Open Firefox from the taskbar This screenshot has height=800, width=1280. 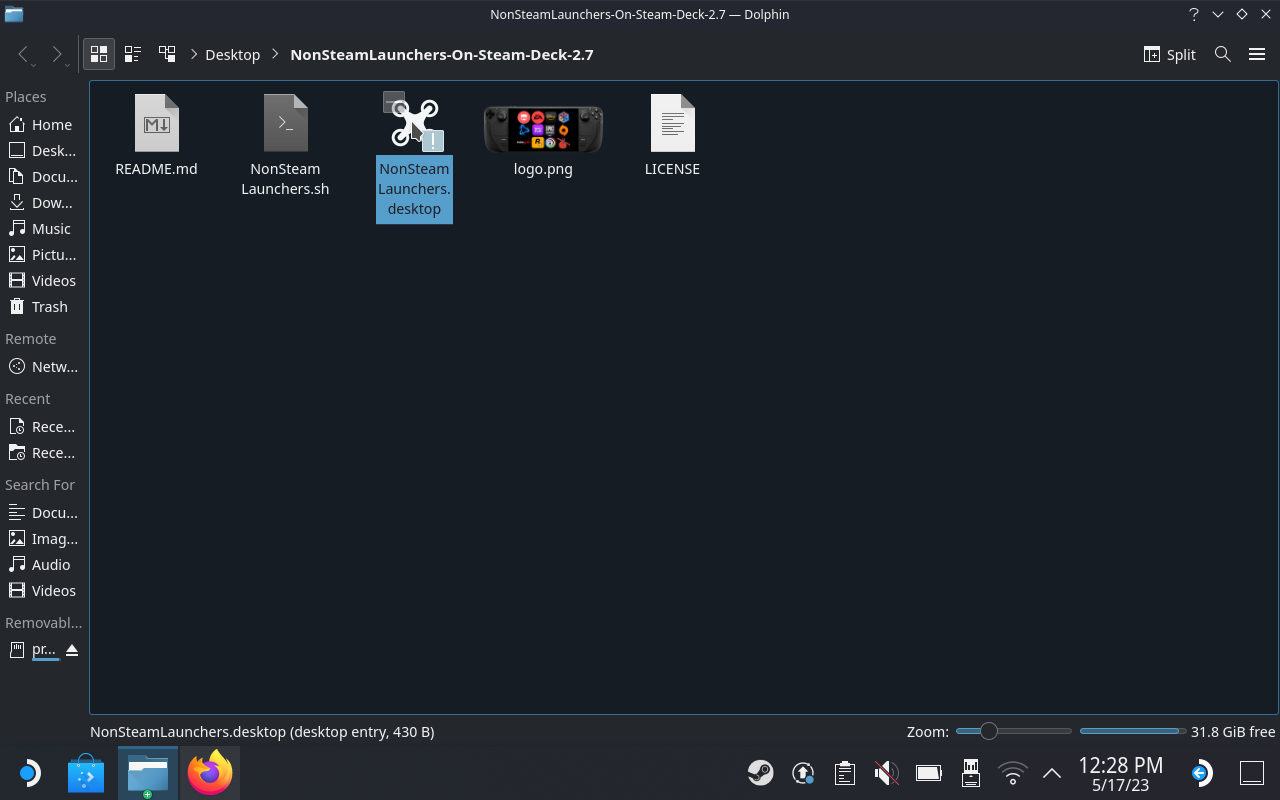210,773
